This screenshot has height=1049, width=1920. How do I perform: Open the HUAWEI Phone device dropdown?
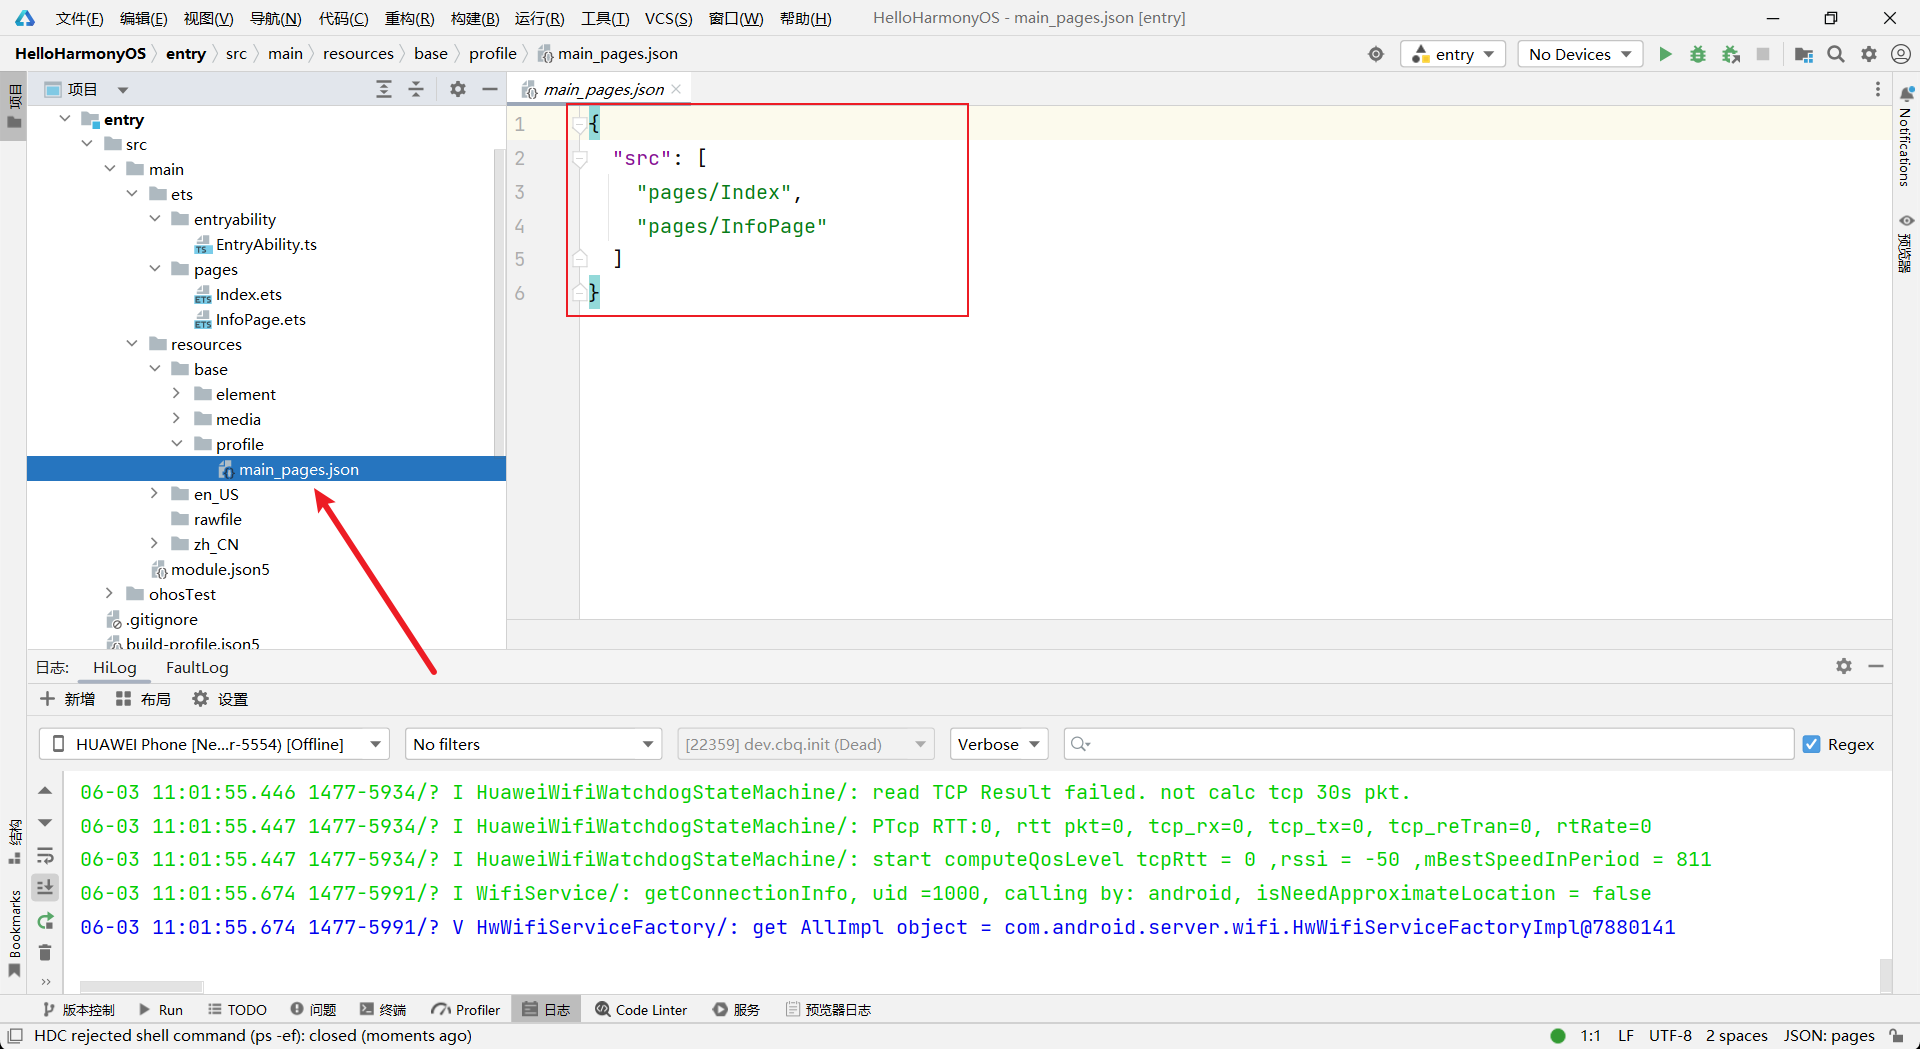(x=214, y=744)
